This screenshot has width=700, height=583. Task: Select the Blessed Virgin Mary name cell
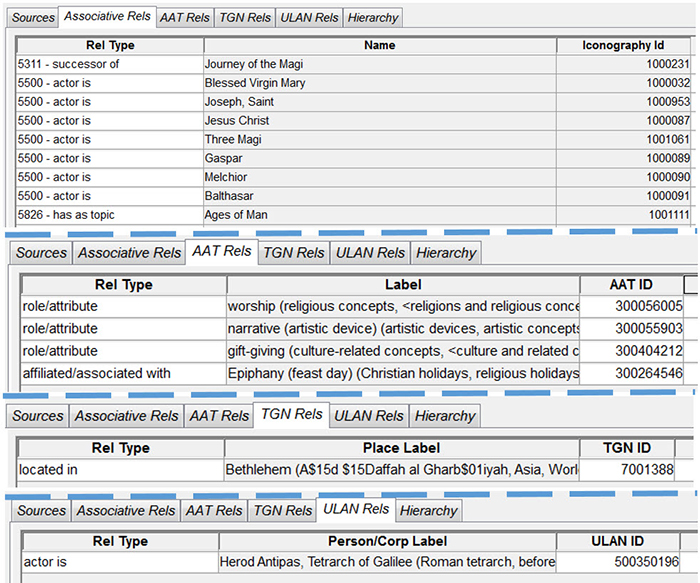tap(380, 83)
